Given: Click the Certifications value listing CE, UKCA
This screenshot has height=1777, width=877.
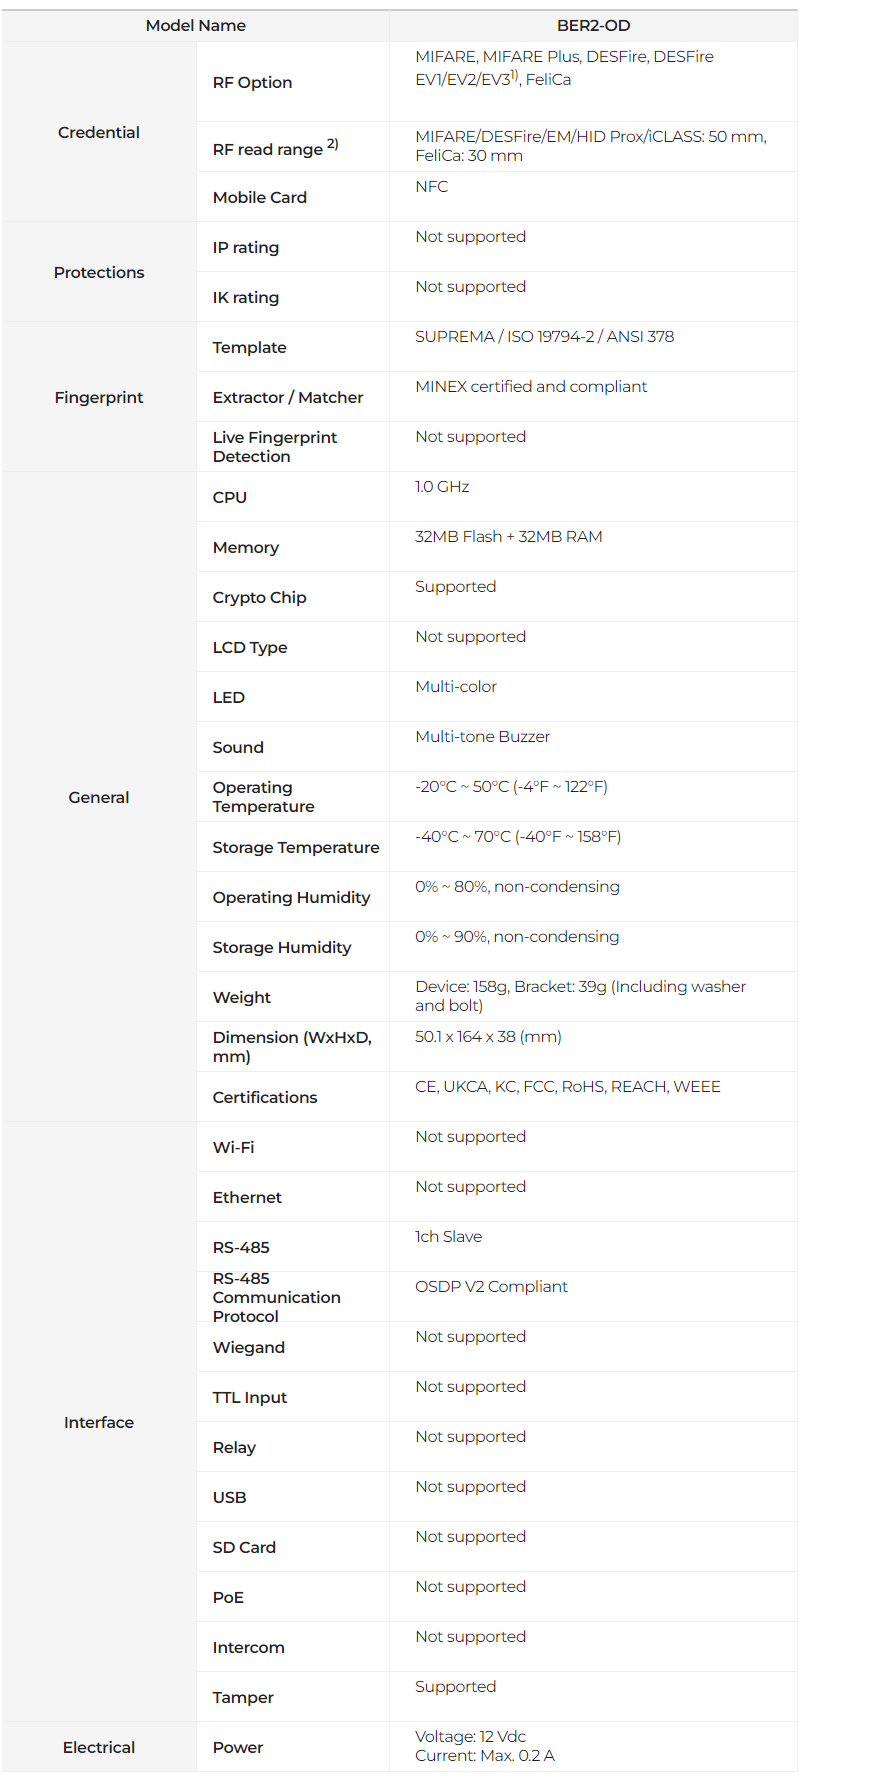Looking at the screenshot, I should point(567,1087).
